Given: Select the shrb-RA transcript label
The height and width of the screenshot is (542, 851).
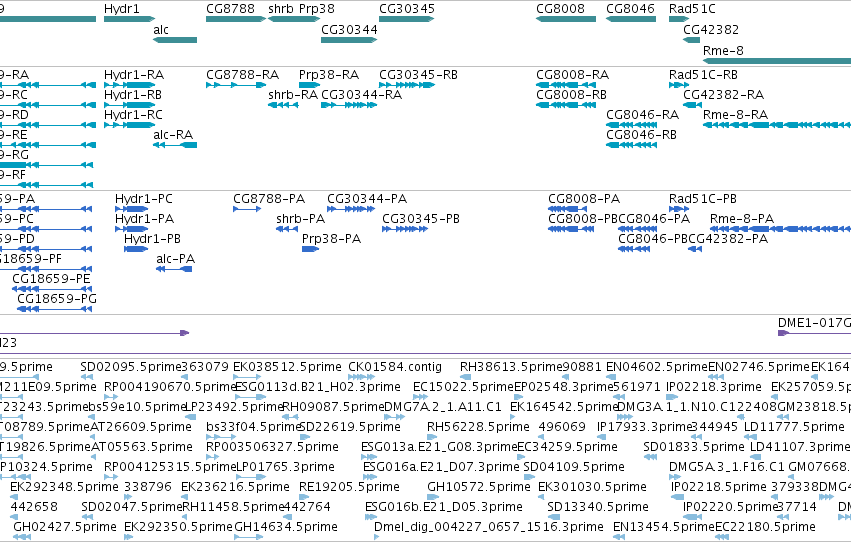Looking at the screenshot, I should point(293,94).
